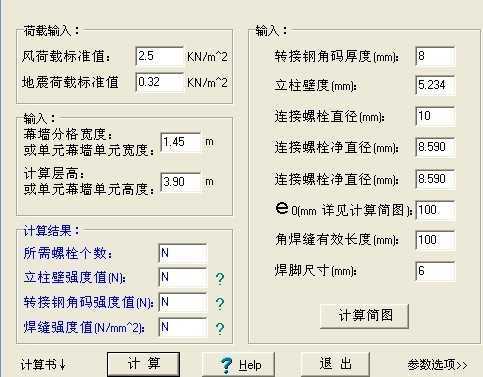
Task: Focus the e0 distance field showing 100
Action: 435,210
